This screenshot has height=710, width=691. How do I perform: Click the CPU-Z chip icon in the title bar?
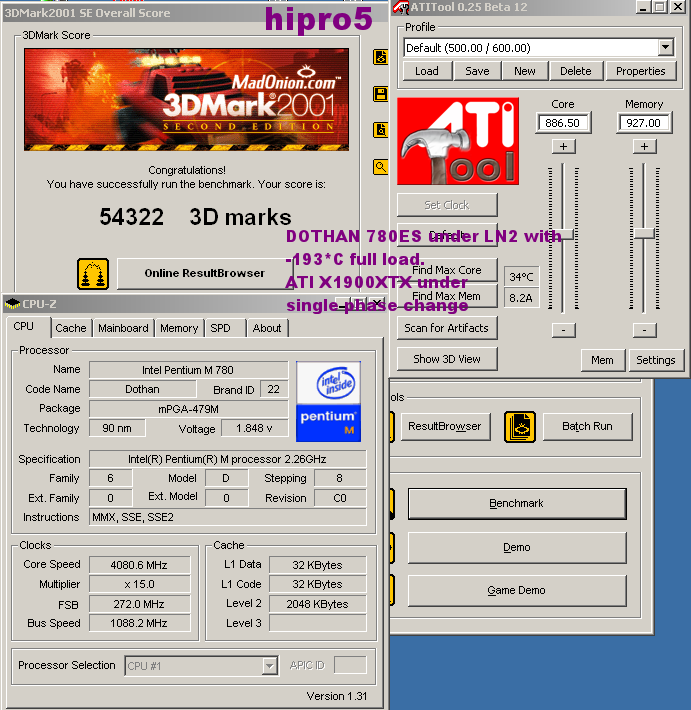[x=12, y=303]
